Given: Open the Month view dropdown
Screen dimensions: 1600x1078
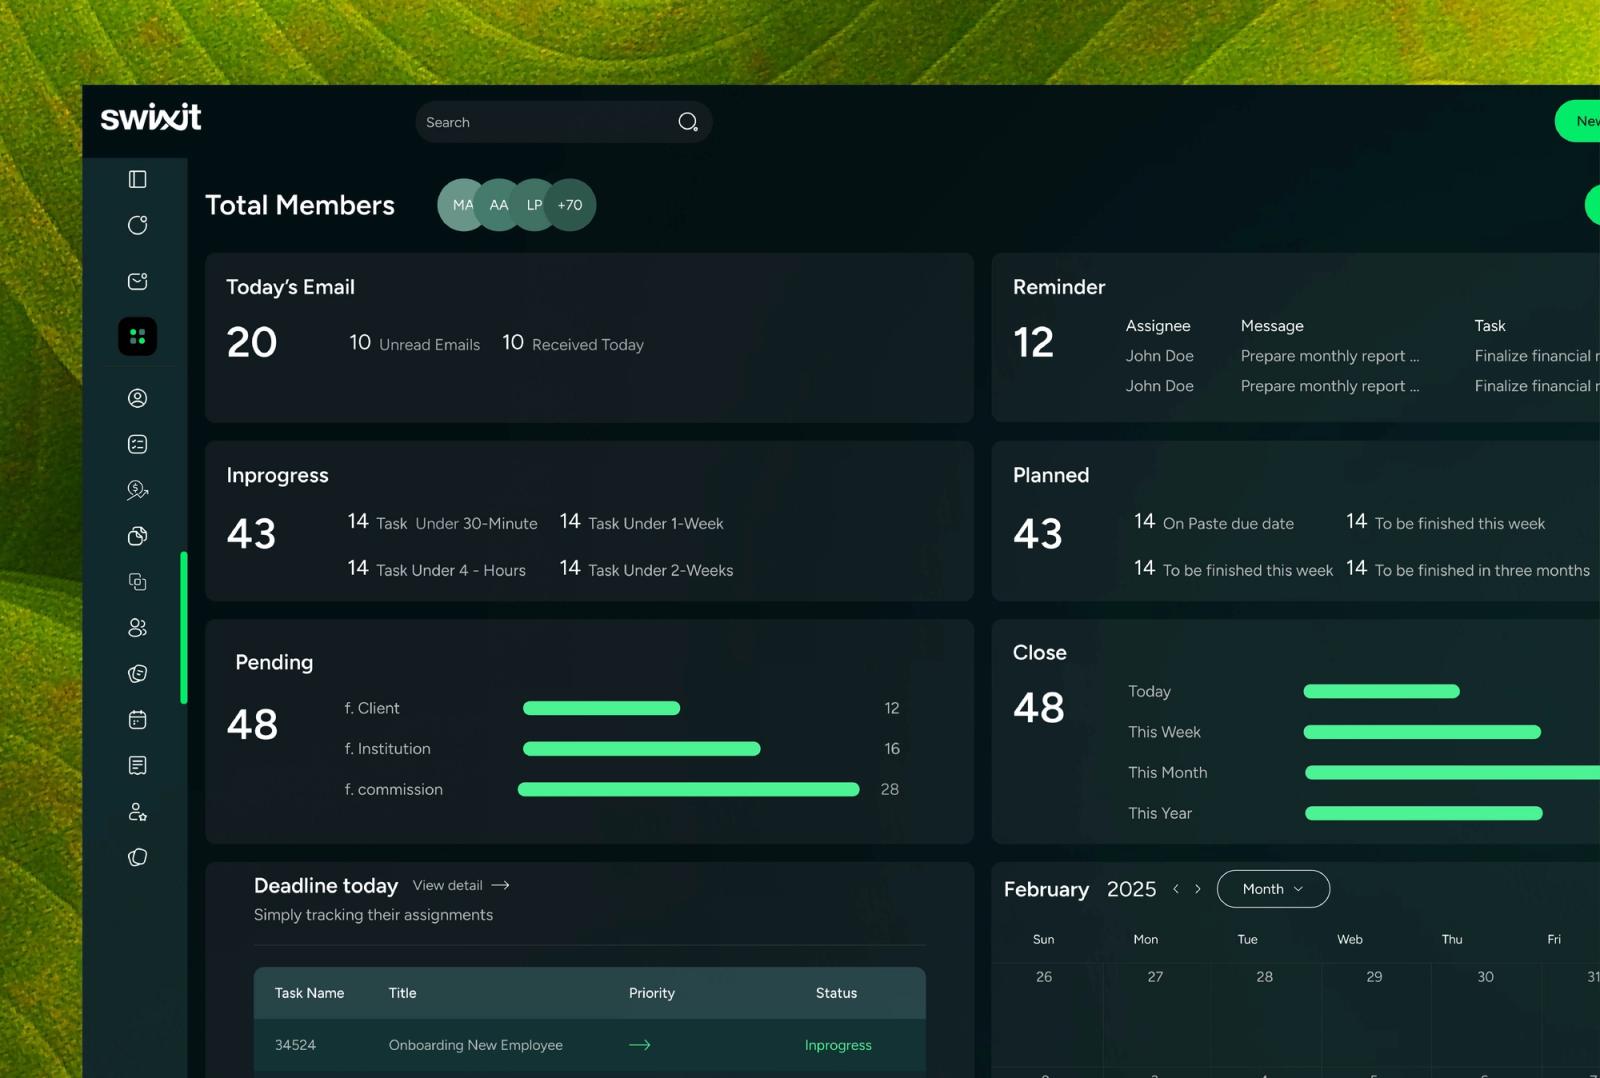Looking at the screenshot, I should coord(1273,889).
